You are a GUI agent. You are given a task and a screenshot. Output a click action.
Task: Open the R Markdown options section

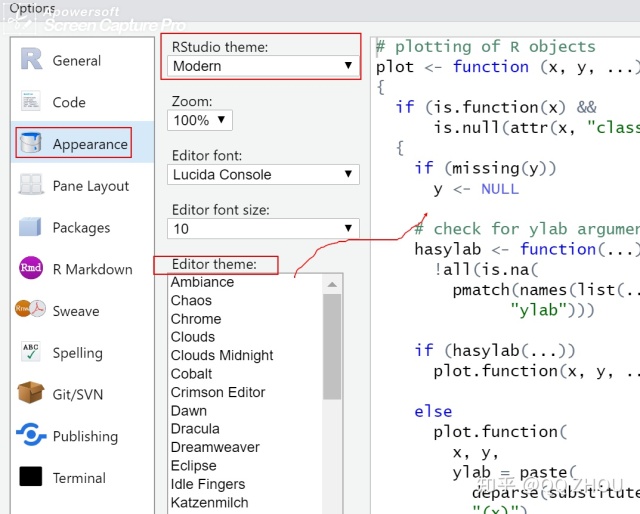tap(82, 268)
